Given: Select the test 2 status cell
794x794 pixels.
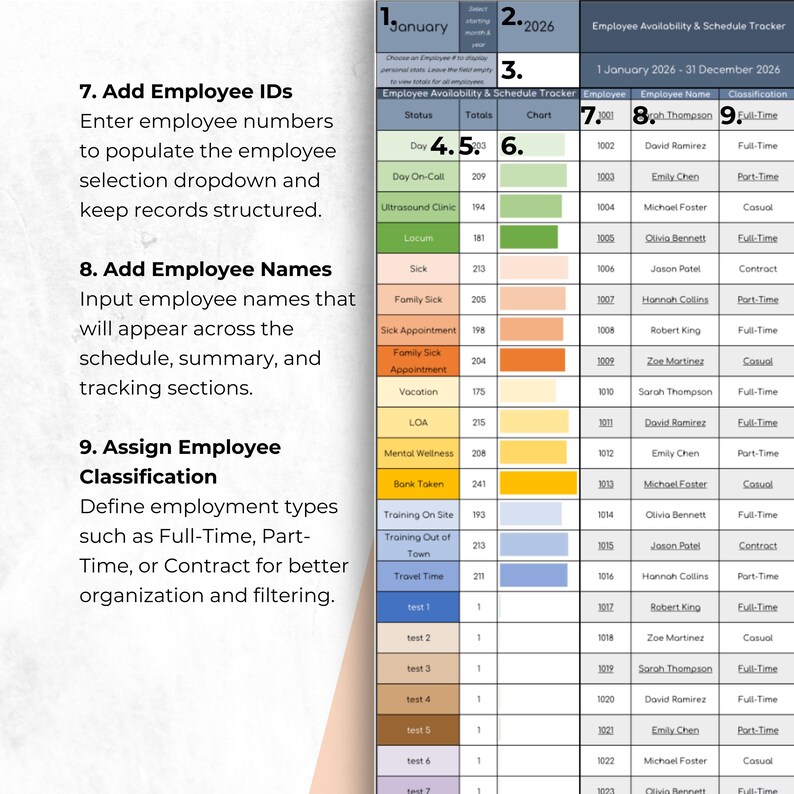Looking at the screenshot, I should (x=418, y=638).
